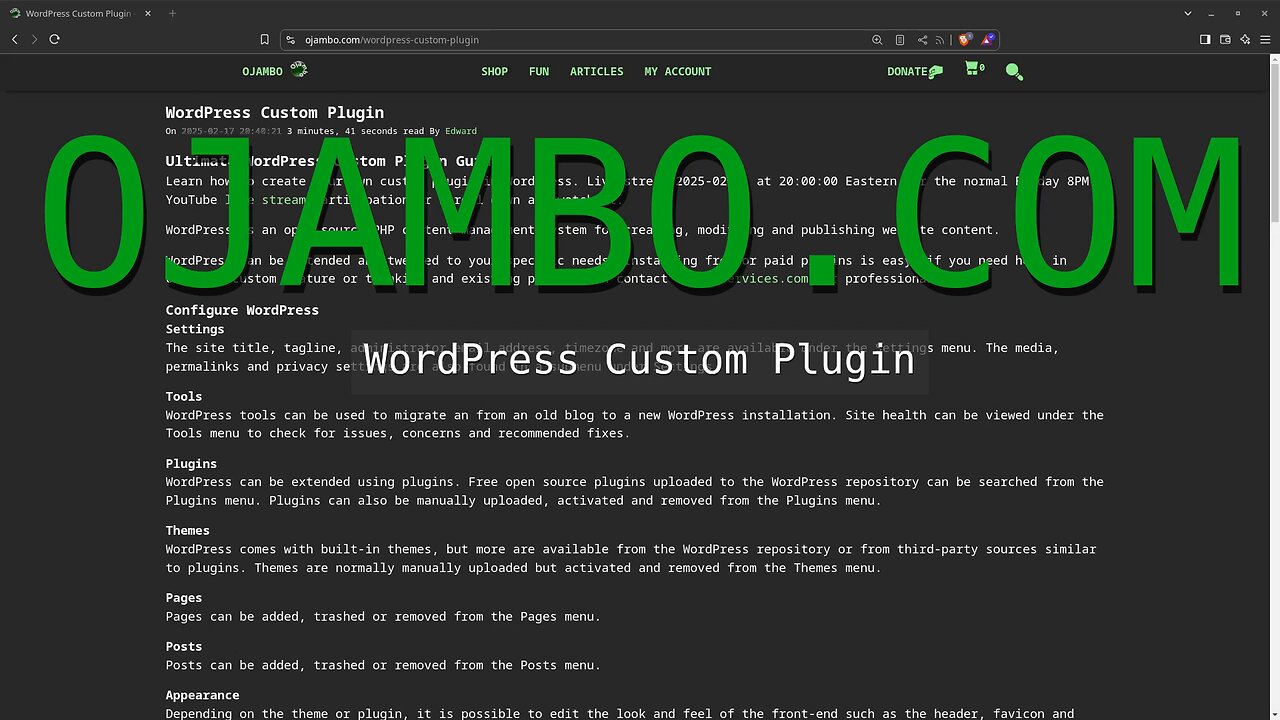This screenshot has width=1280, height=720.
Task: Open the SHOP menu item
Action: pos(494,72)
